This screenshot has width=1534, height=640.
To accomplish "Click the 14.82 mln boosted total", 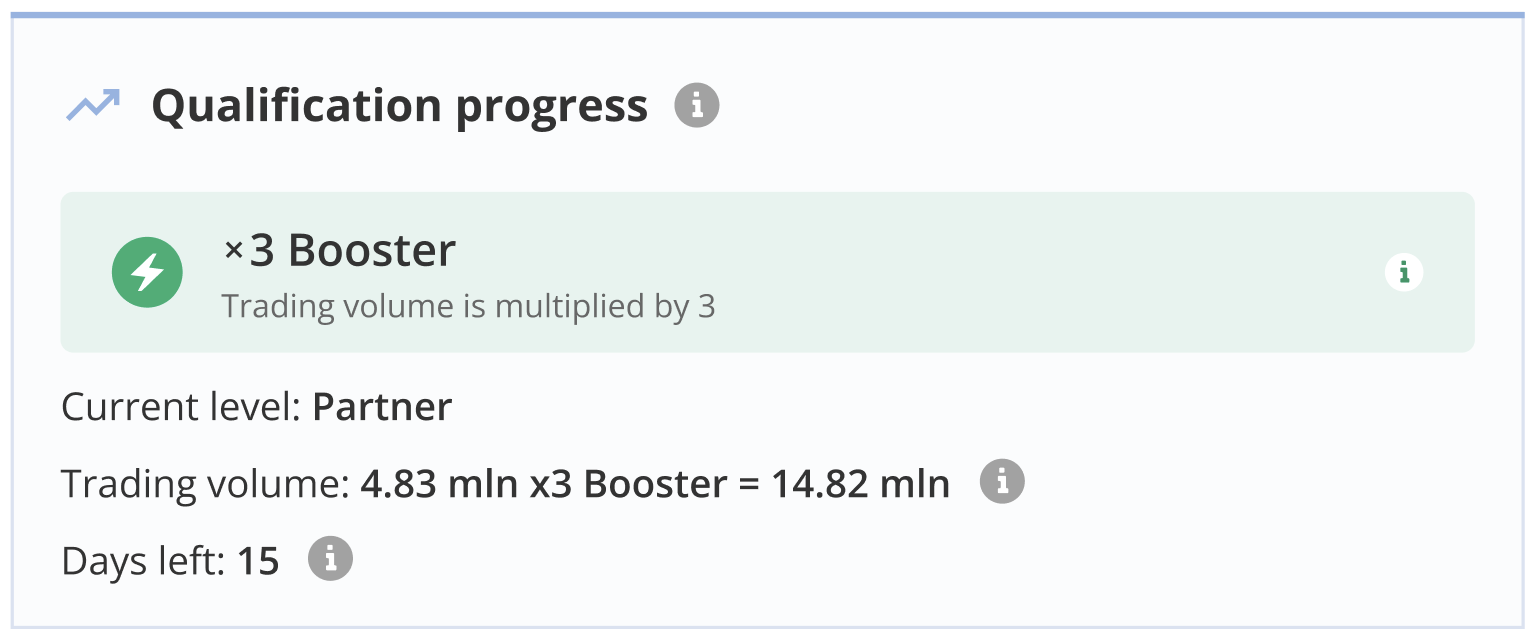I will pyautogui.click(x=860, y=484).
